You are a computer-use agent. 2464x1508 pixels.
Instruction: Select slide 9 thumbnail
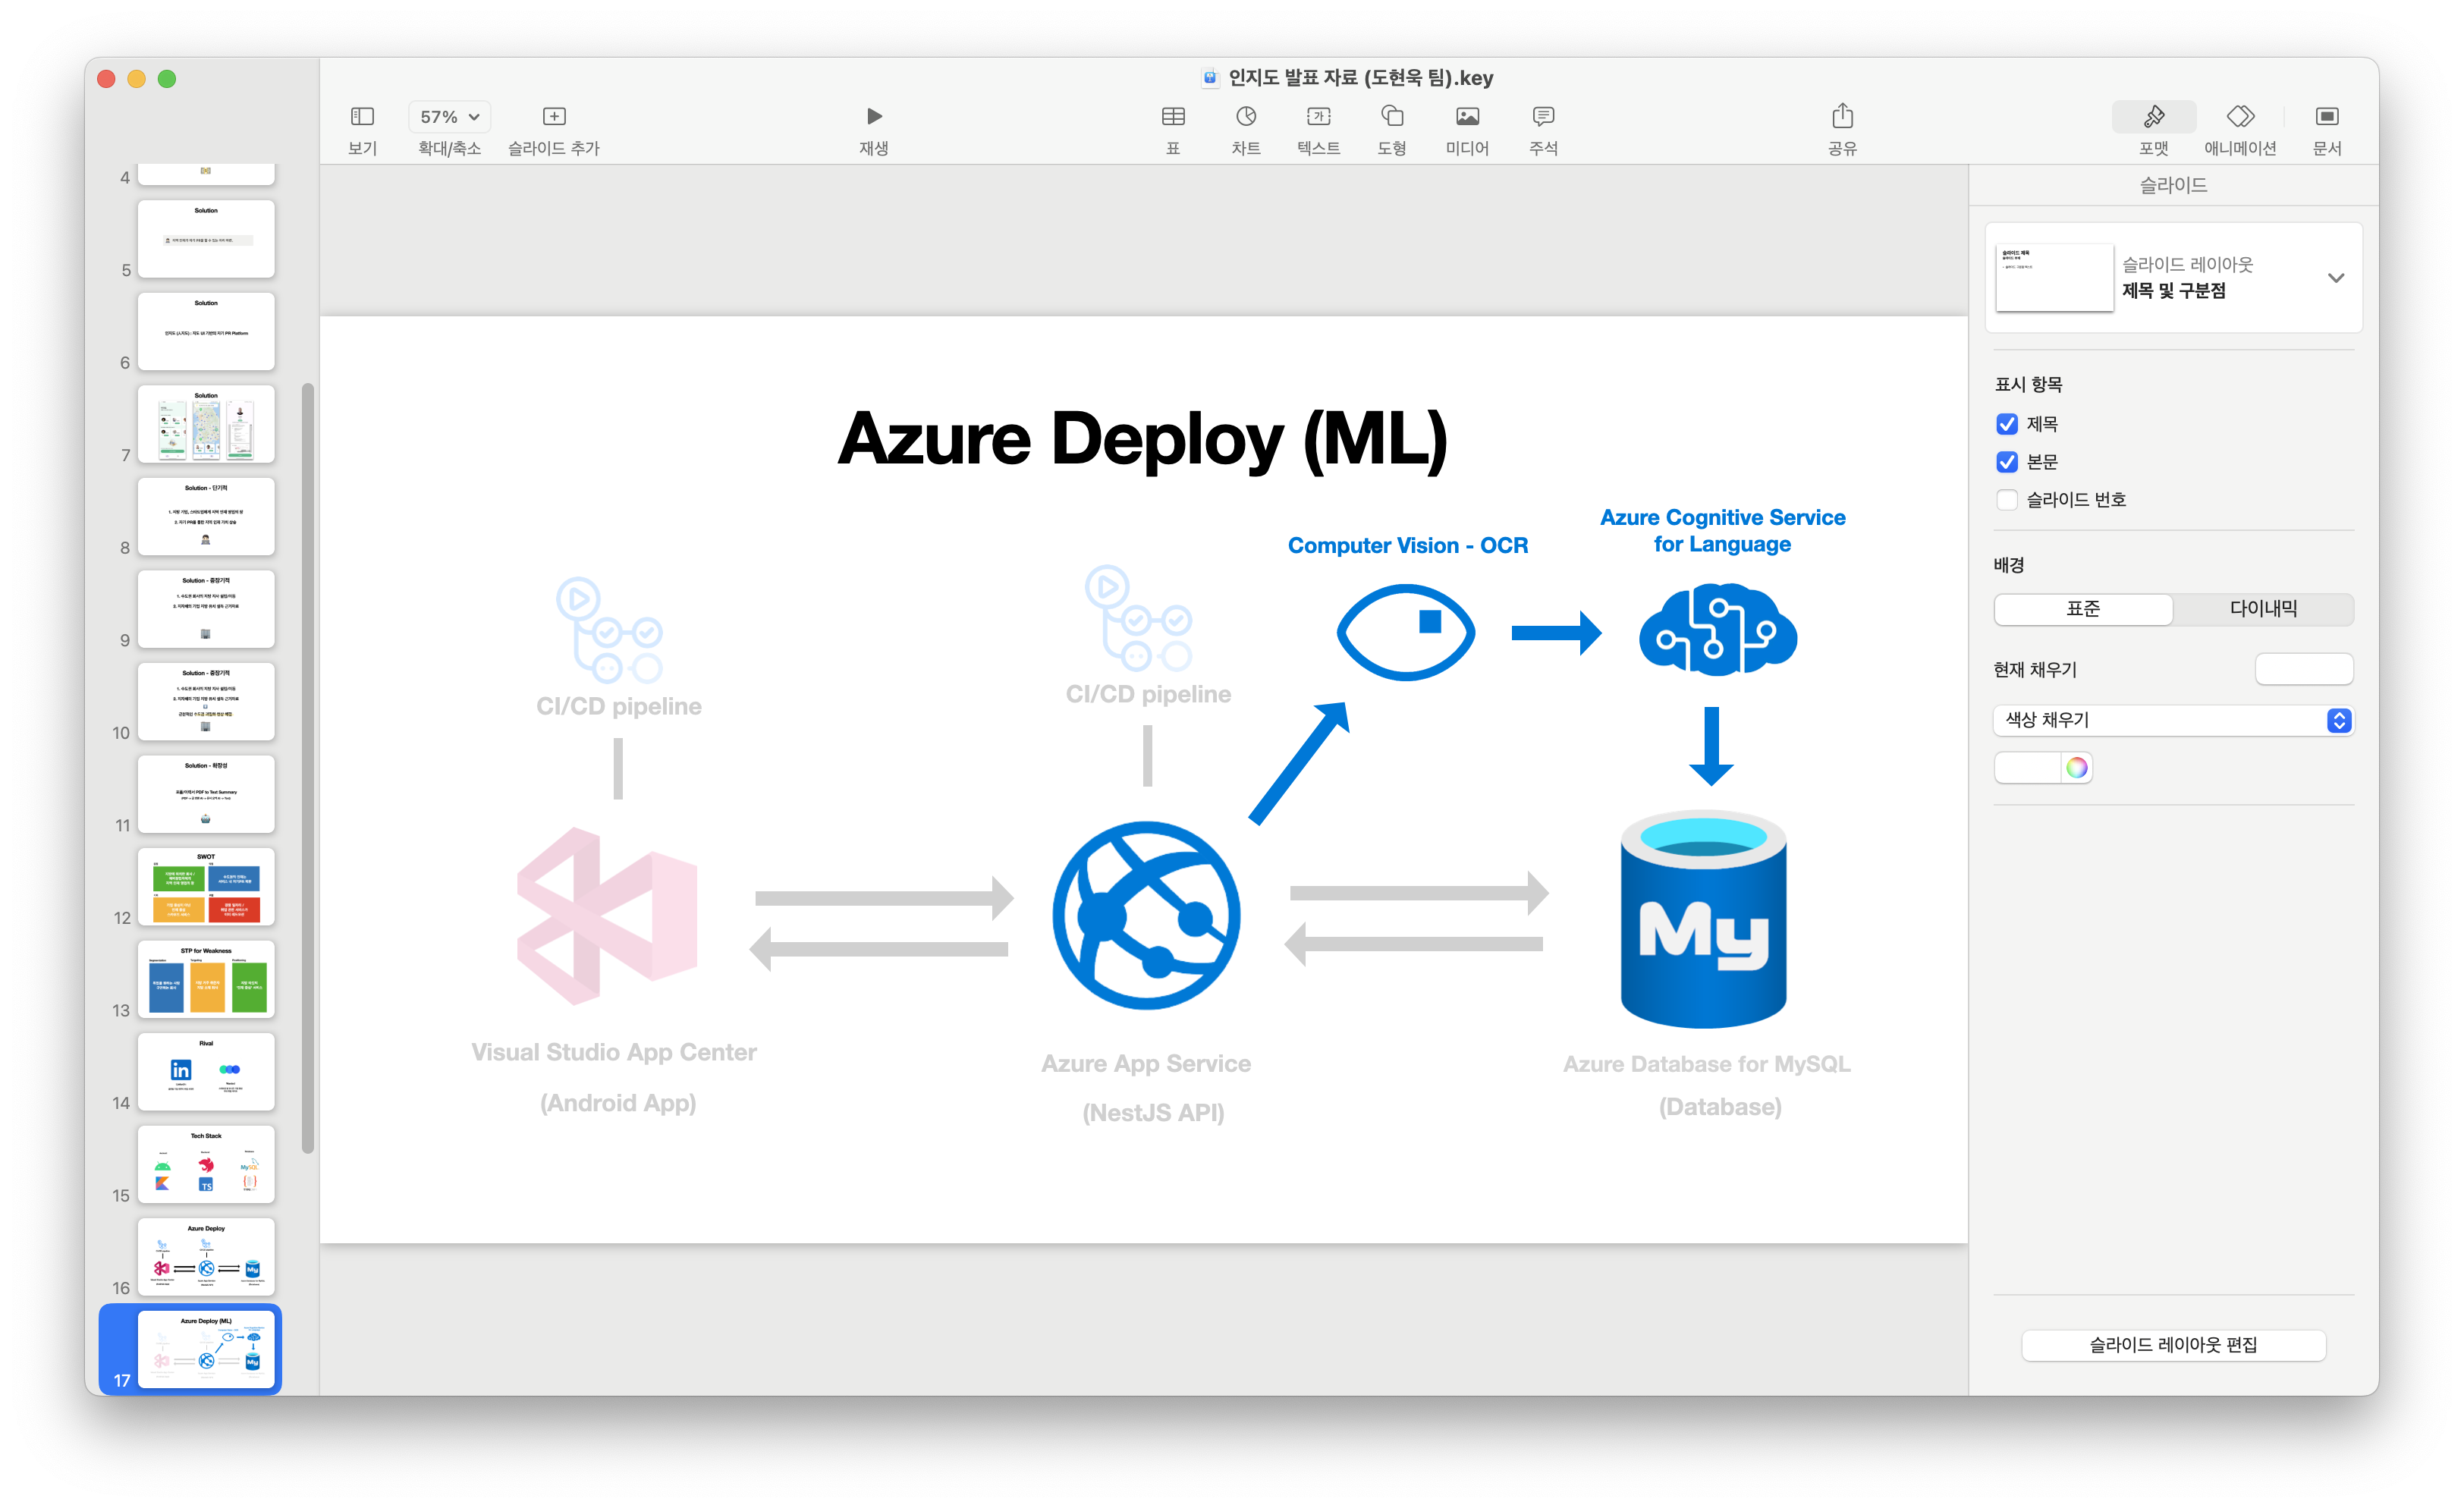(206, 609)
